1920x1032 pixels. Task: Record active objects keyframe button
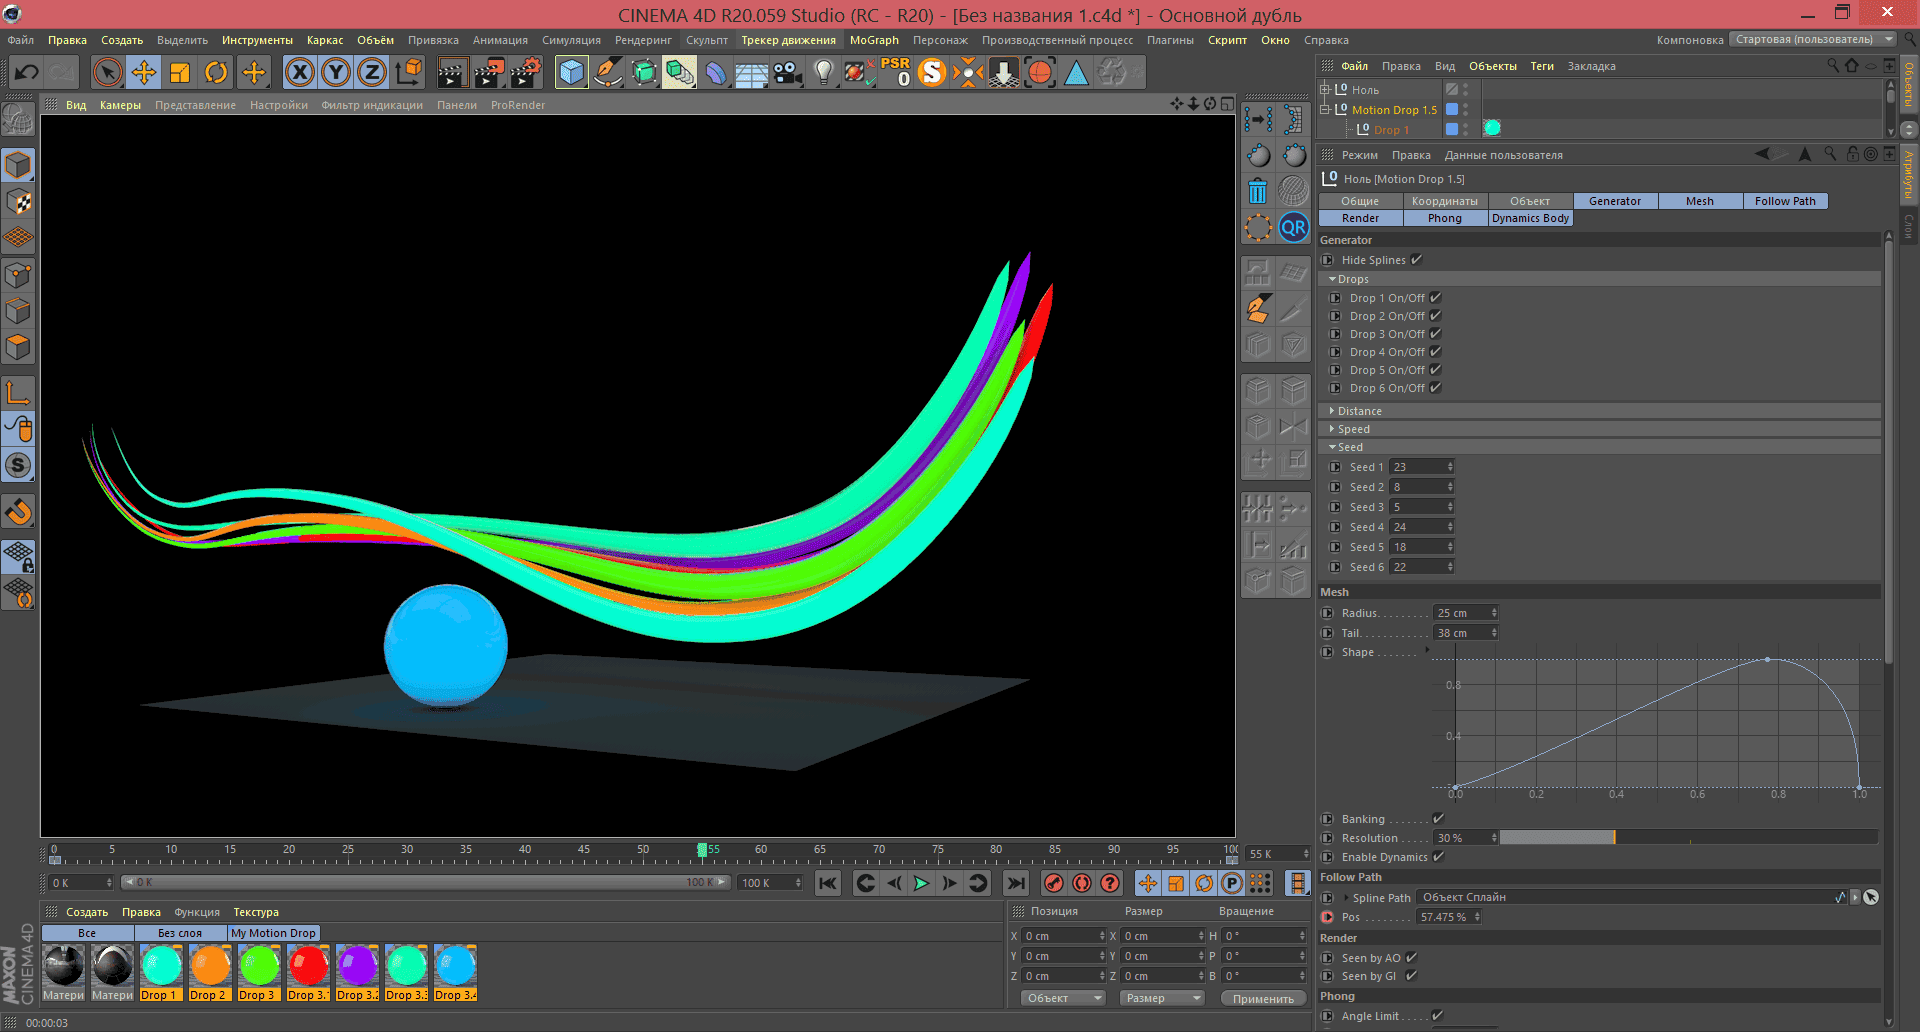point(1053,883)
